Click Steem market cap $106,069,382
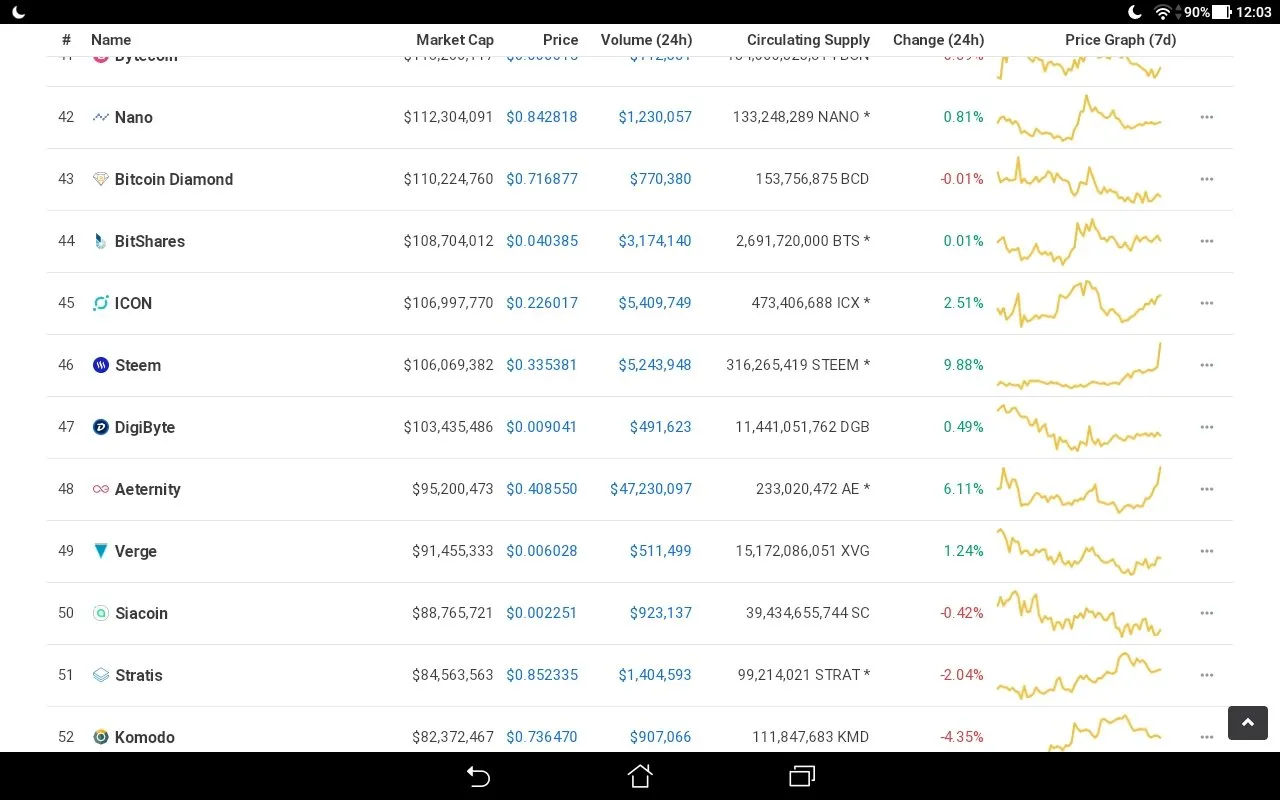Viewport: 1280px width, 800px height. point(449,365)
